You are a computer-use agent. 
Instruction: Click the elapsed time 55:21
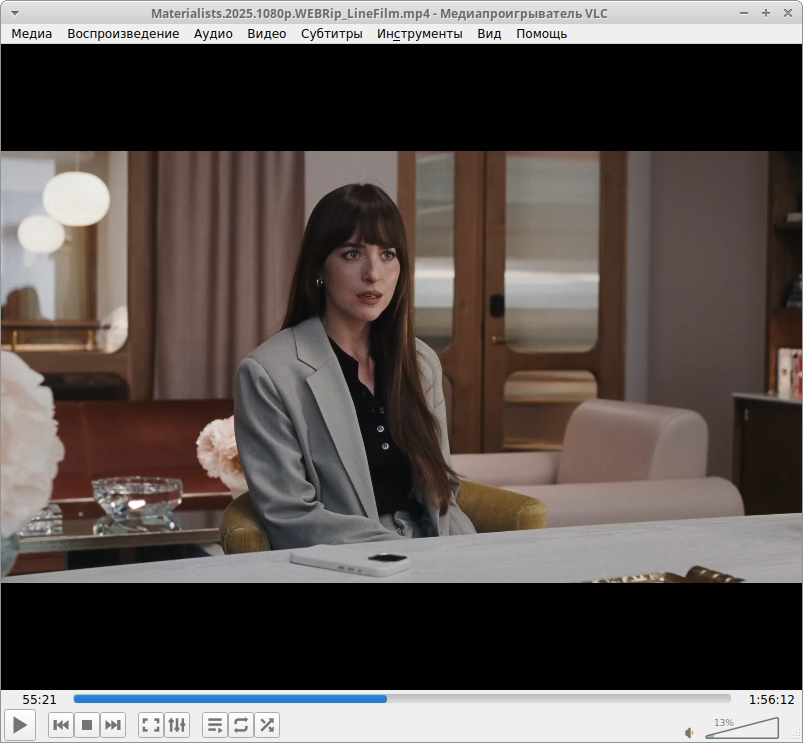coord(39,699)
